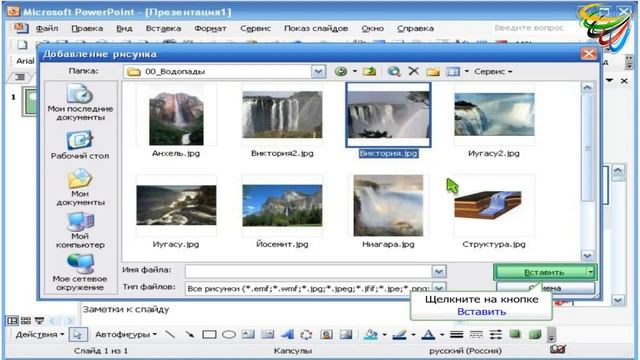Go to Рабочий стол location
This screenshot has width=640, height=360.
(x=80, y=145)
